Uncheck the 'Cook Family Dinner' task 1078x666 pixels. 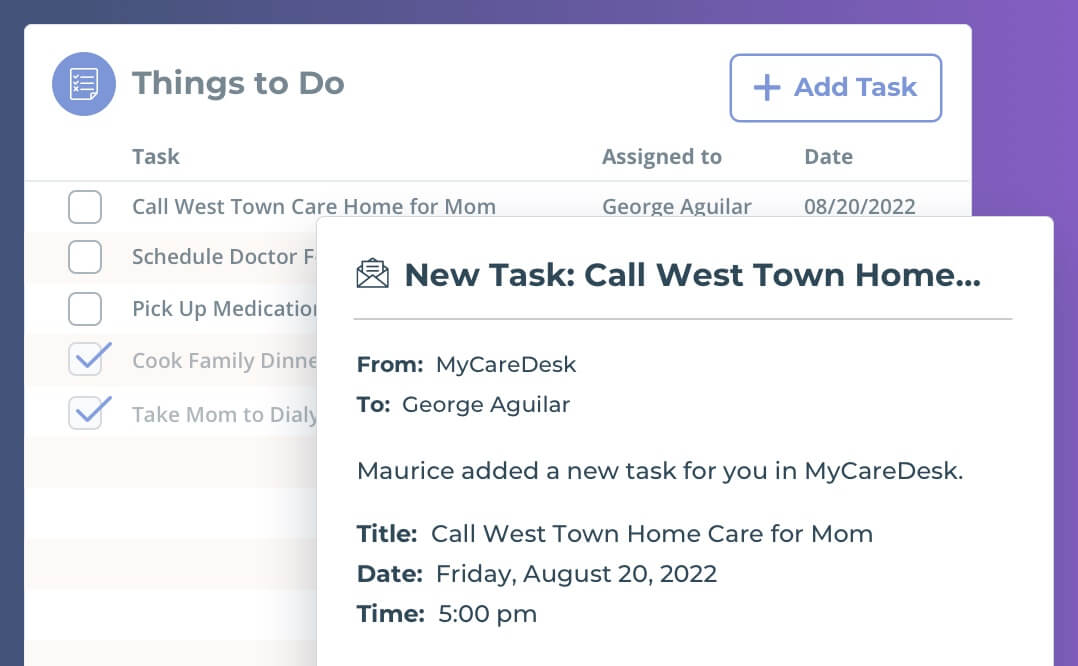click(85, 359)
